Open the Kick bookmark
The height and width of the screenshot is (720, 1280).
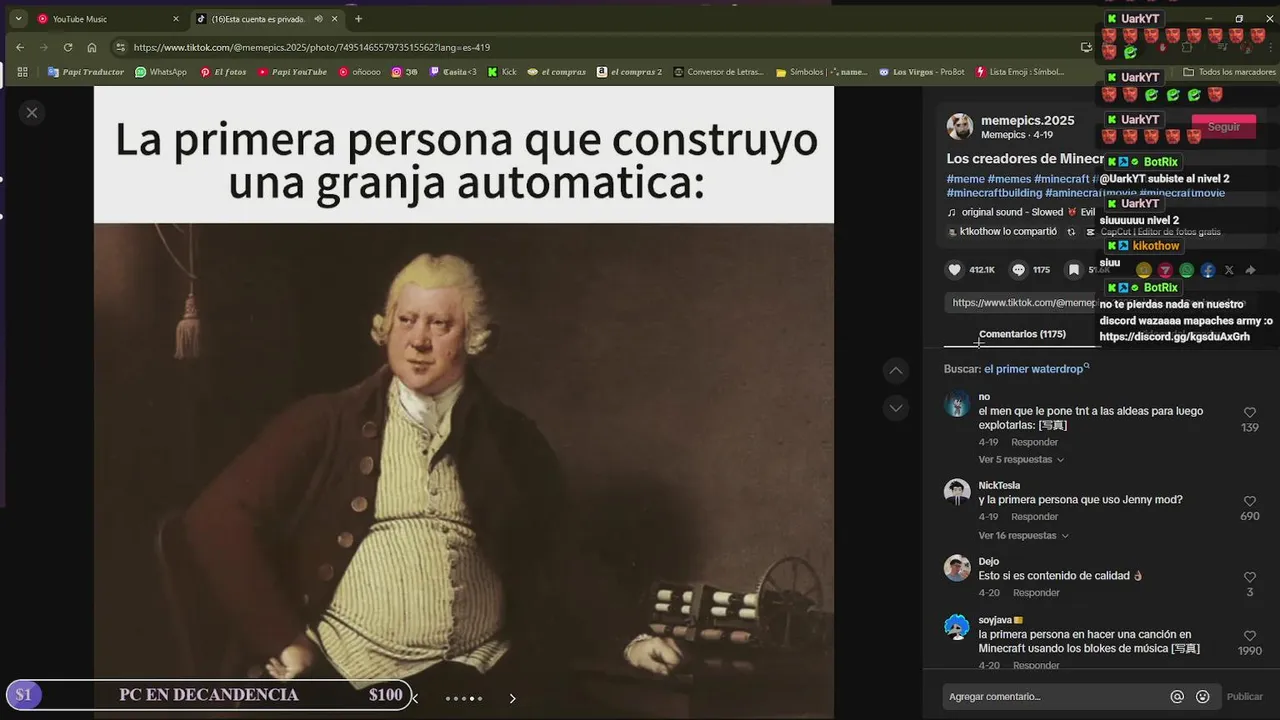502,72
